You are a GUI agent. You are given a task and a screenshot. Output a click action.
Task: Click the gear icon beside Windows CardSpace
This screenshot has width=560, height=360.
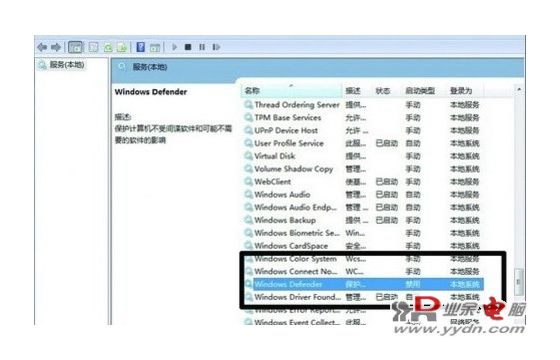coord(248,246)
